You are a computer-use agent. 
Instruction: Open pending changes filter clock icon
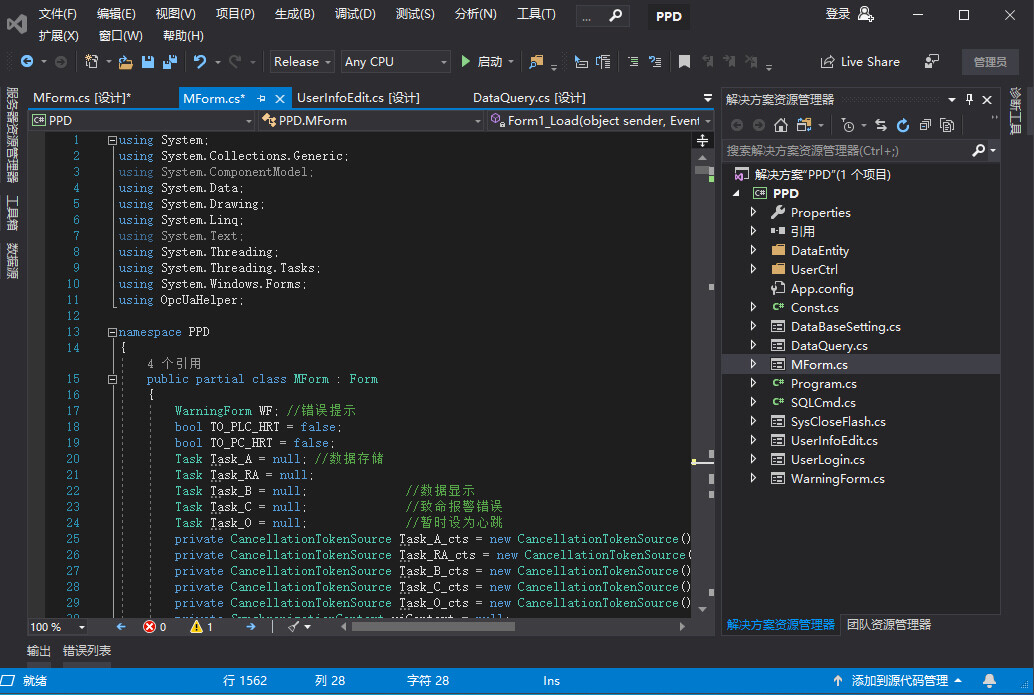tap(848, 125)
